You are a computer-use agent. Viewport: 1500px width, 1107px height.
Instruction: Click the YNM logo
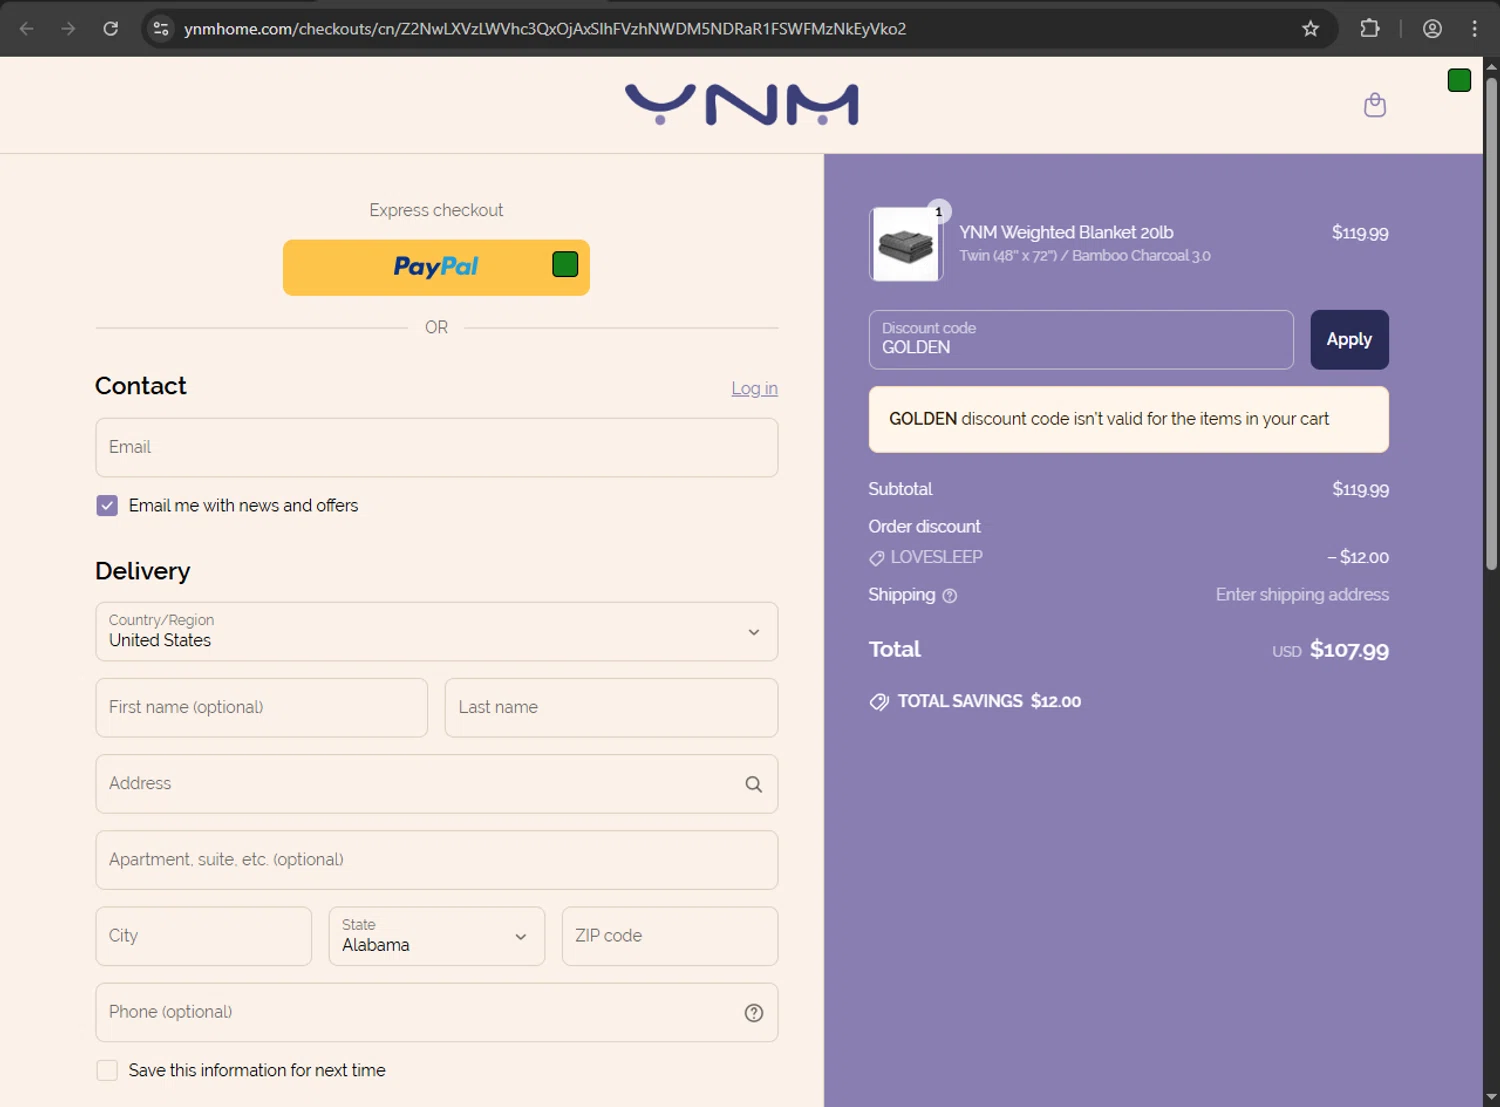(741, 105)
